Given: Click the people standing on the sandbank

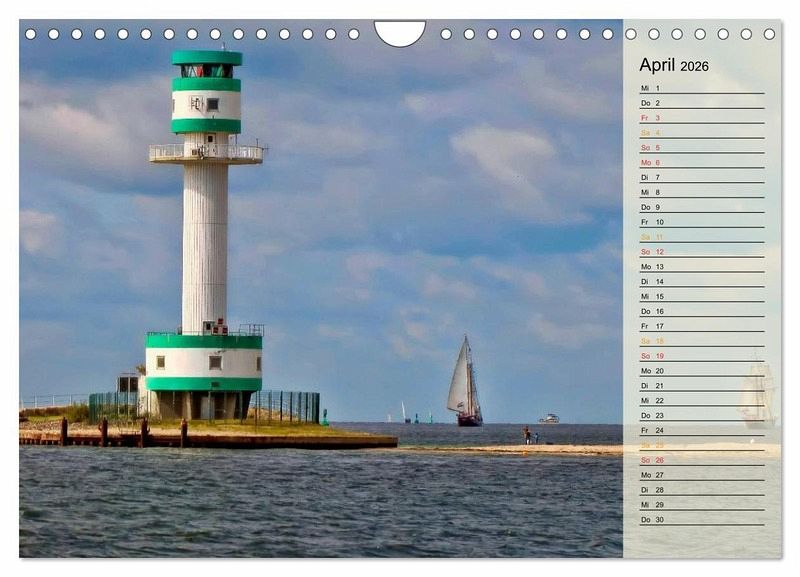Looking at the screenshot, I should click(529, 435).
